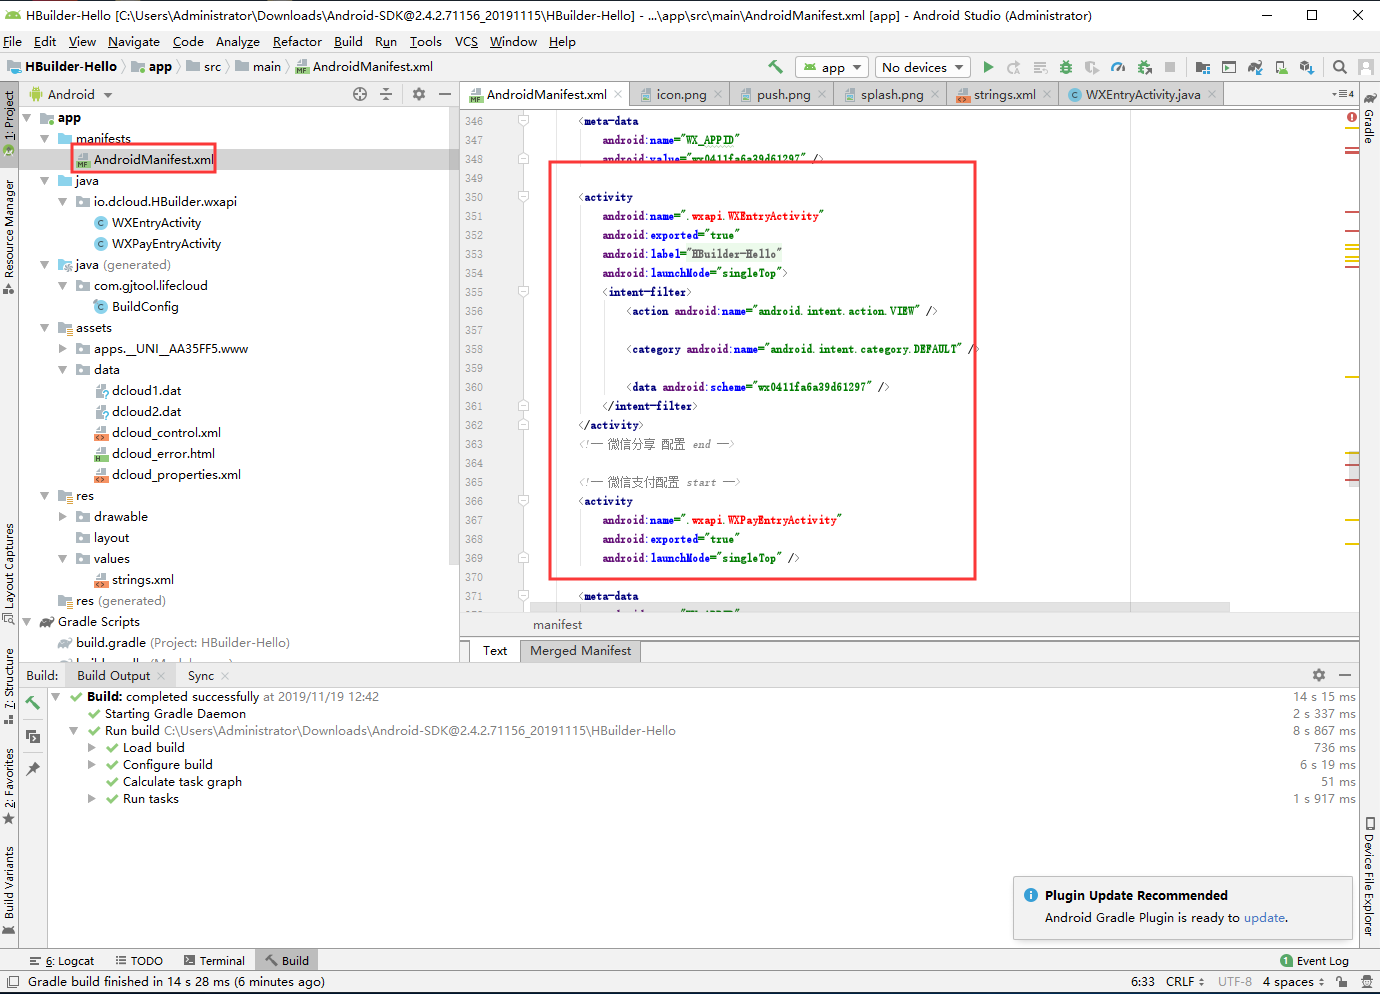Image resolution: width=1380 pixels, height=994 pixels.
Task: Click the Stop square icon
Action: click(x=1170, y=67)
